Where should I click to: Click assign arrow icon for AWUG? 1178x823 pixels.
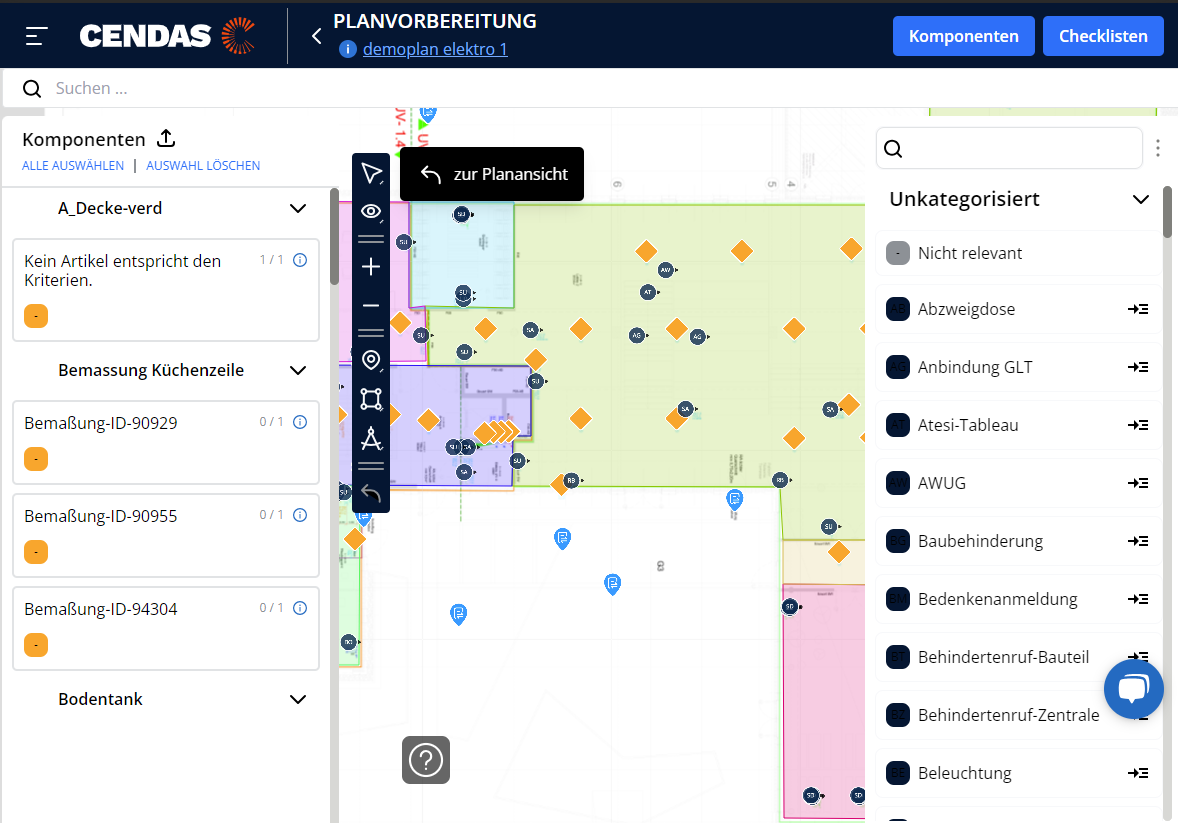1138,483
